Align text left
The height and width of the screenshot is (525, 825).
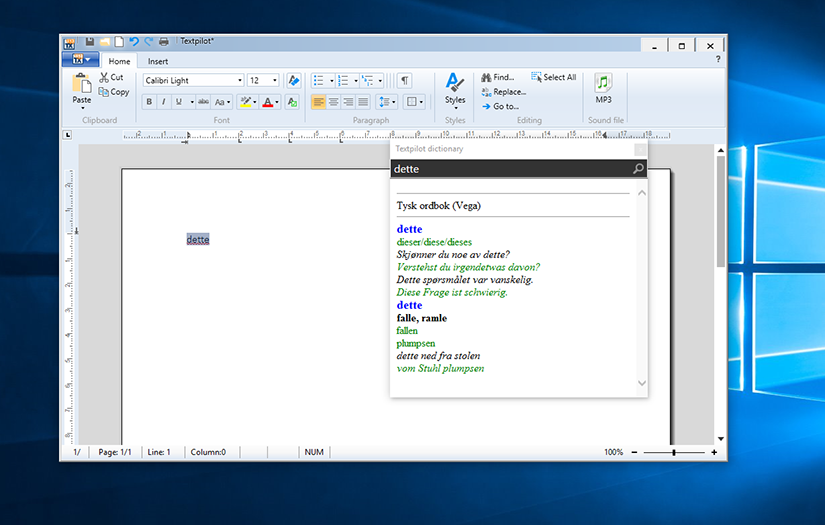pos(318,102)
